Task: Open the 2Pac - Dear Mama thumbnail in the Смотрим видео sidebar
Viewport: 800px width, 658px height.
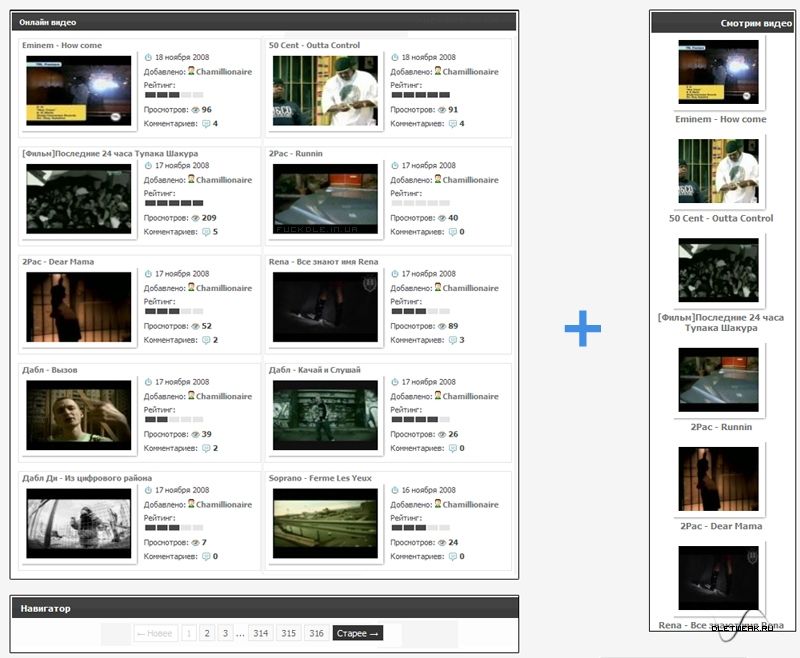Action: (x=718, y=479)
